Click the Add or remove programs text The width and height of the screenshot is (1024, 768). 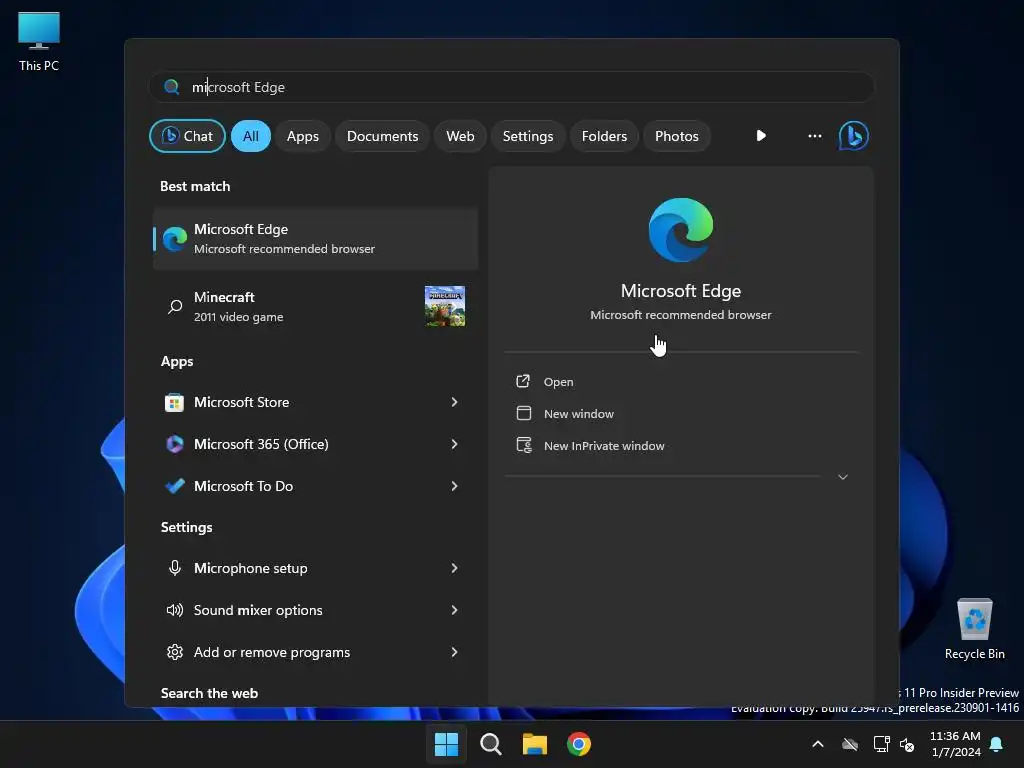tap(272, 652)
